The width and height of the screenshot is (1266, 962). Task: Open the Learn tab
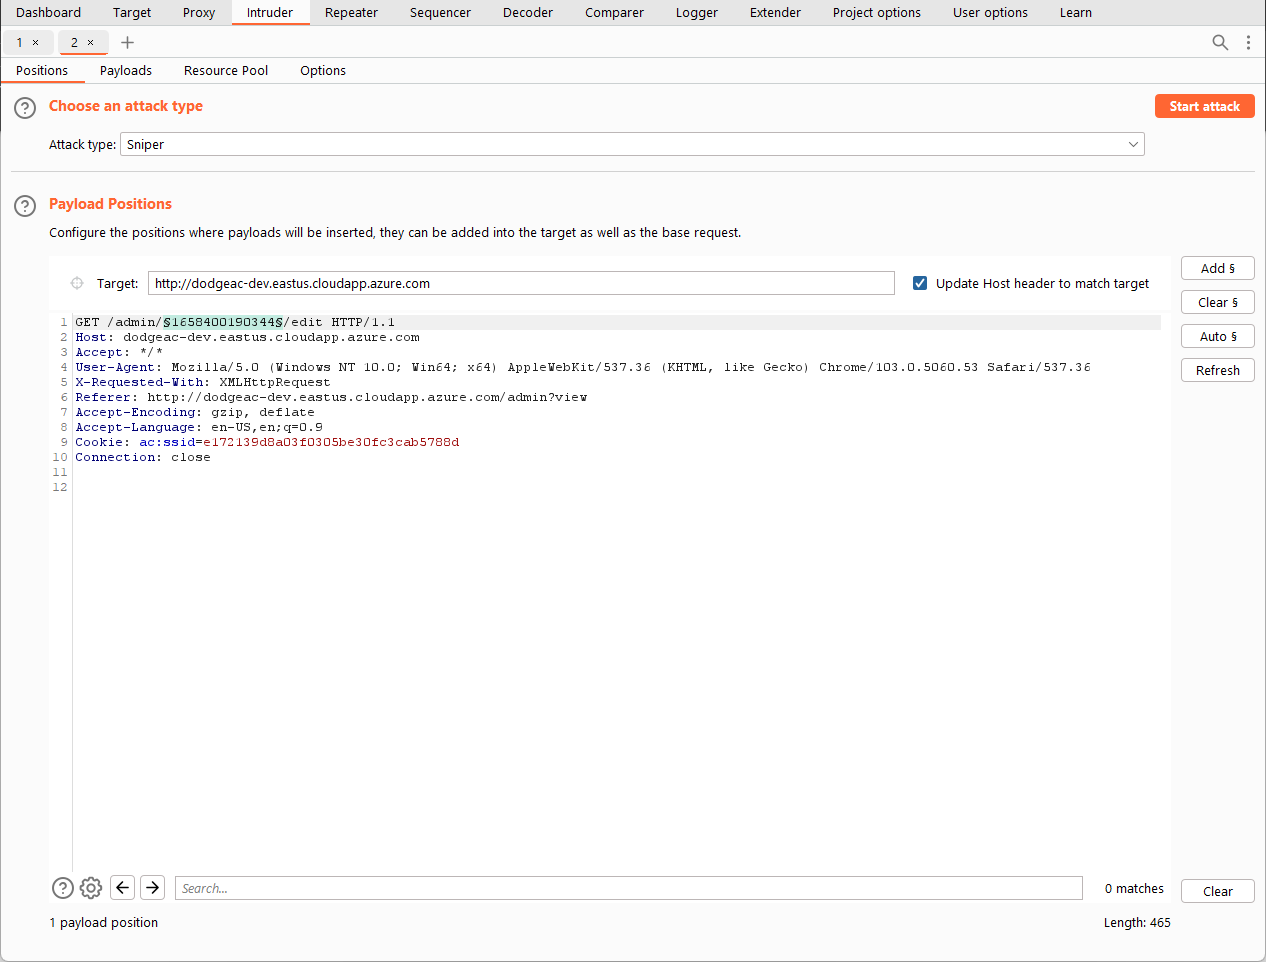[1076, 13]
